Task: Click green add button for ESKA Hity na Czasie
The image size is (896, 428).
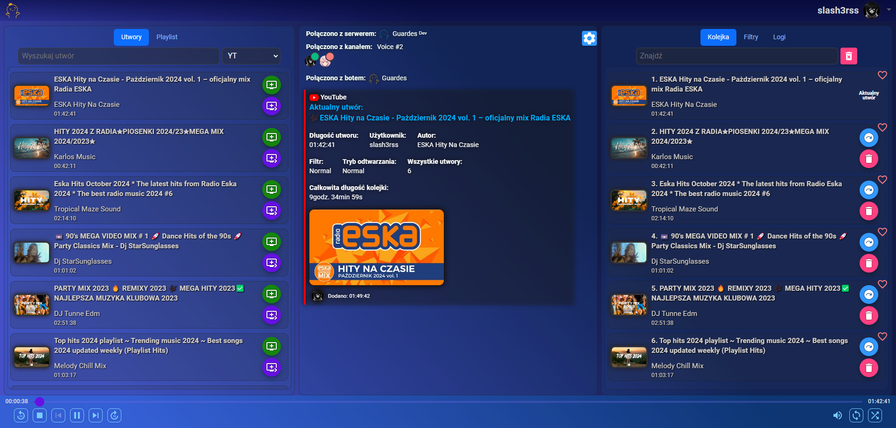Action: coord(271,85)
